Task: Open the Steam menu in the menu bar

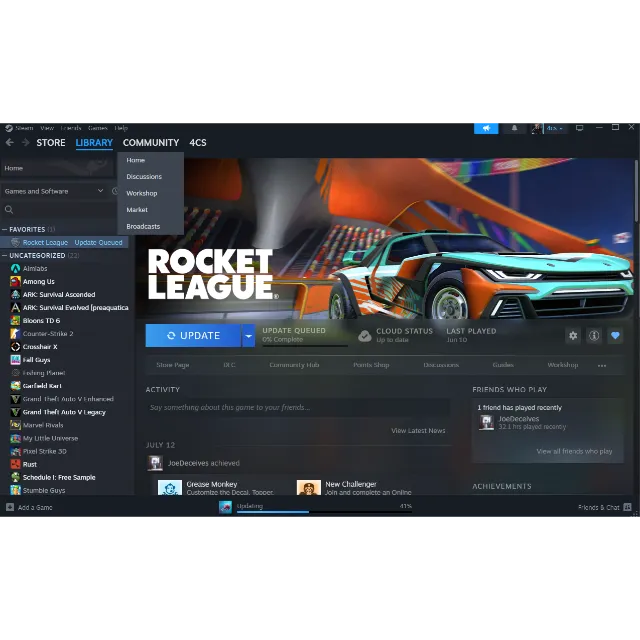Action: [x=24, y=128]
